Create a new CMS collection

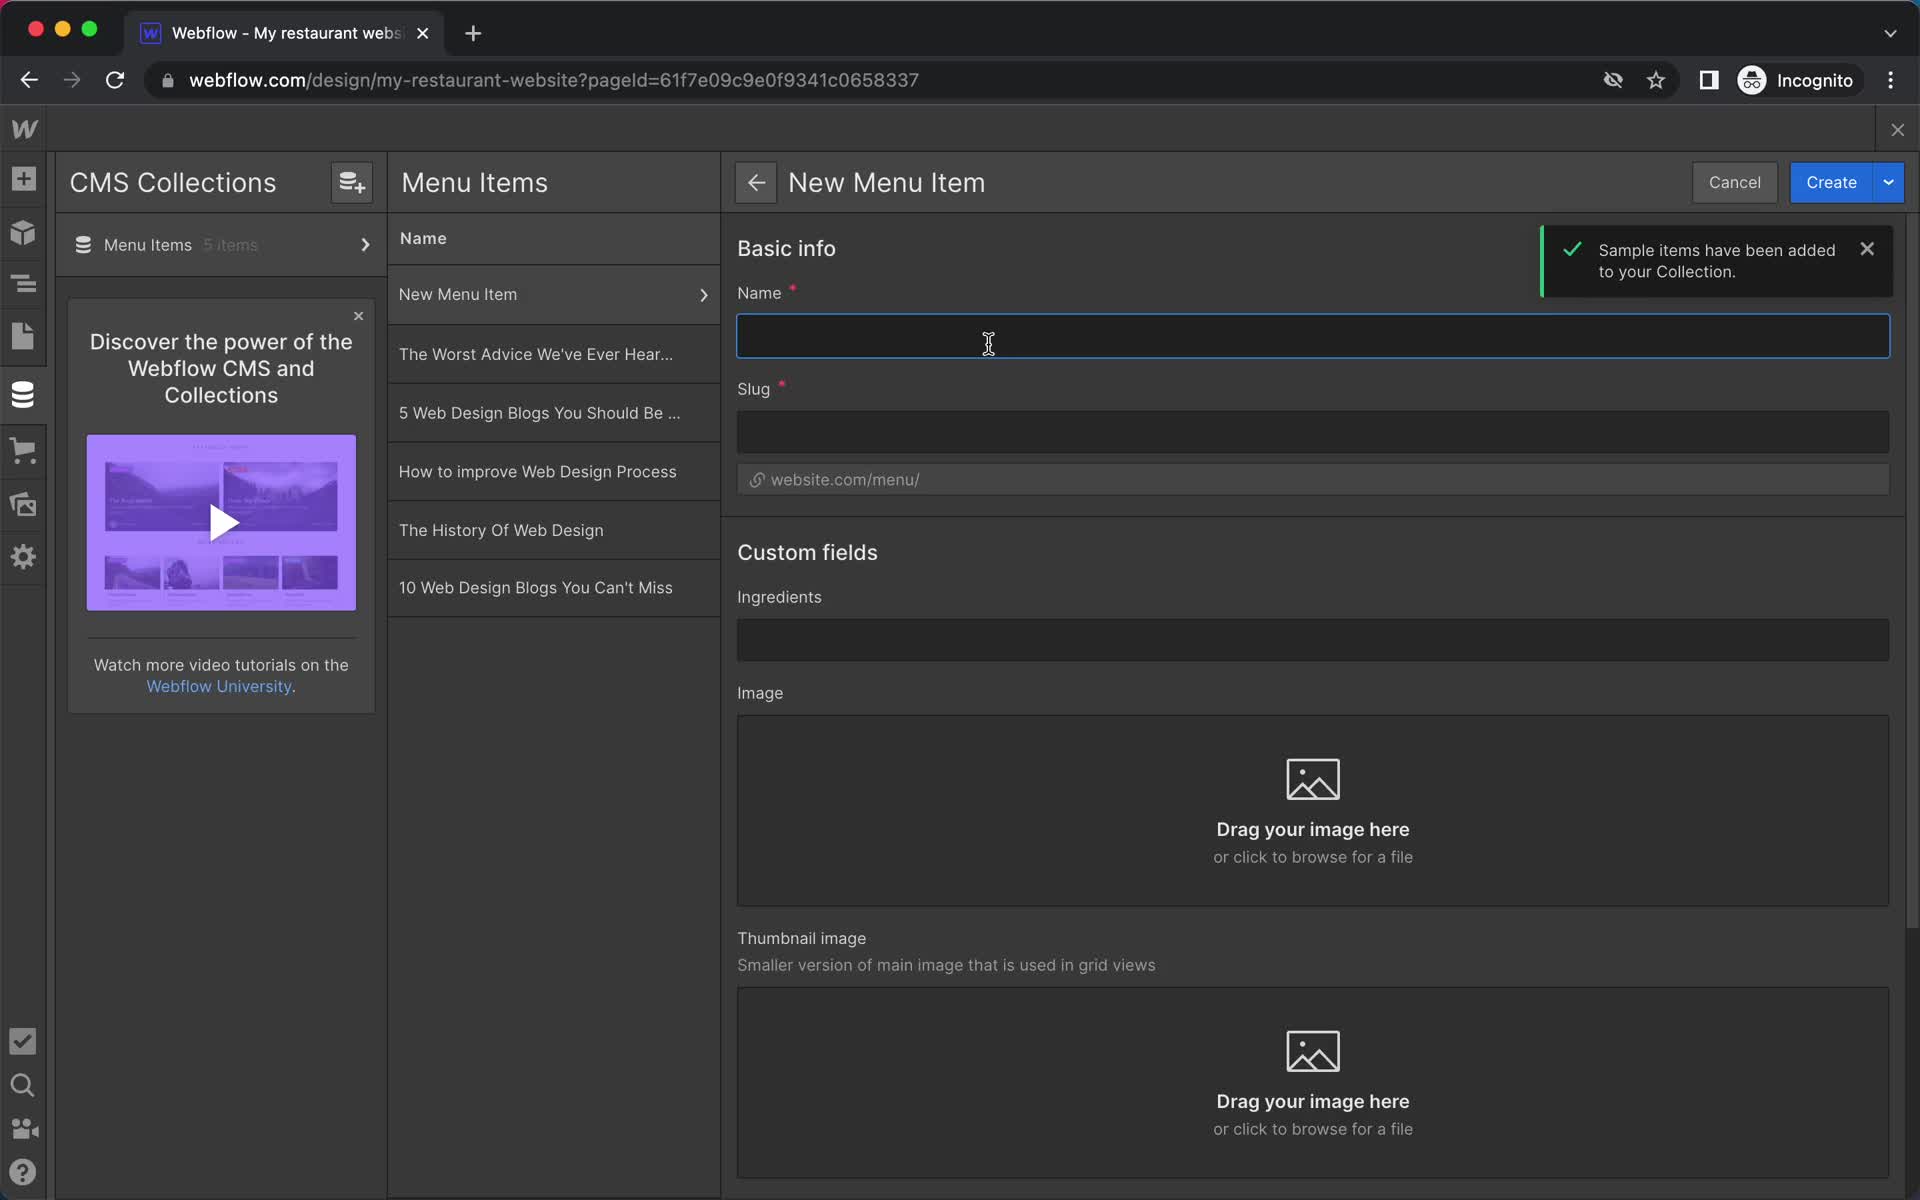click(x=351, y=182)
